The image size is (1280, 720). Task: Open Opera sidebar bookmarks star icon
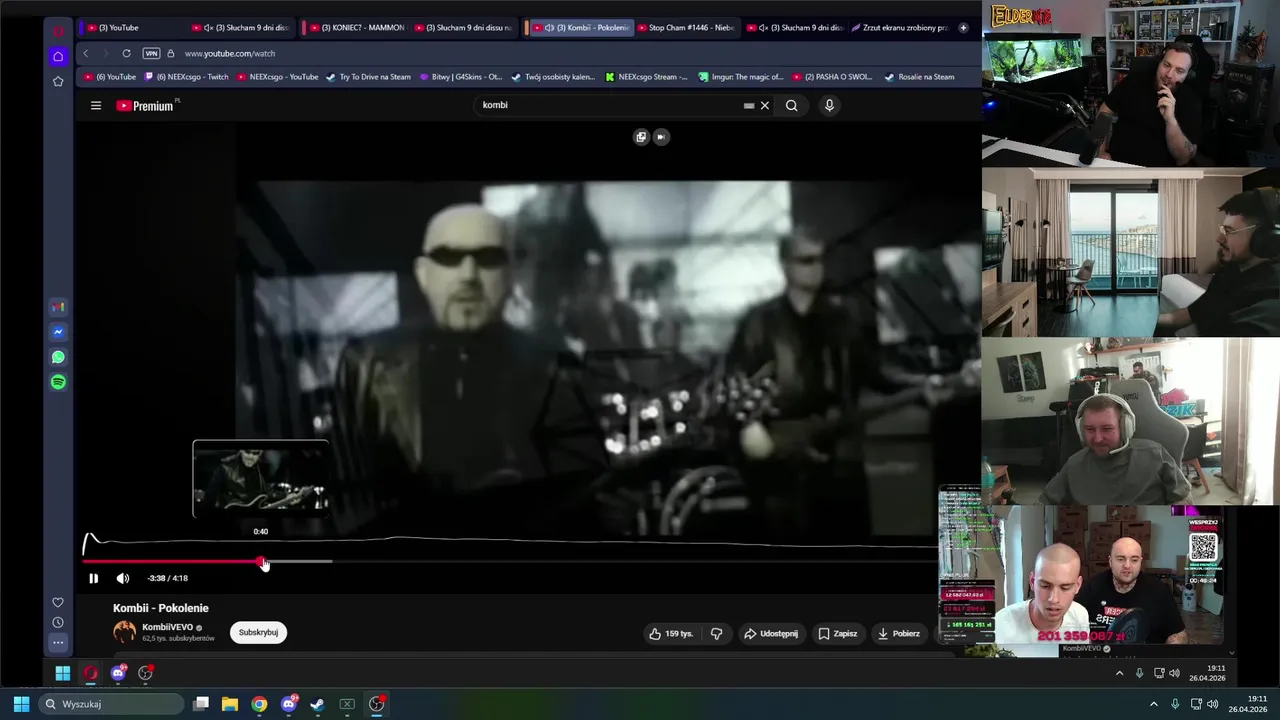coord(58,81)
